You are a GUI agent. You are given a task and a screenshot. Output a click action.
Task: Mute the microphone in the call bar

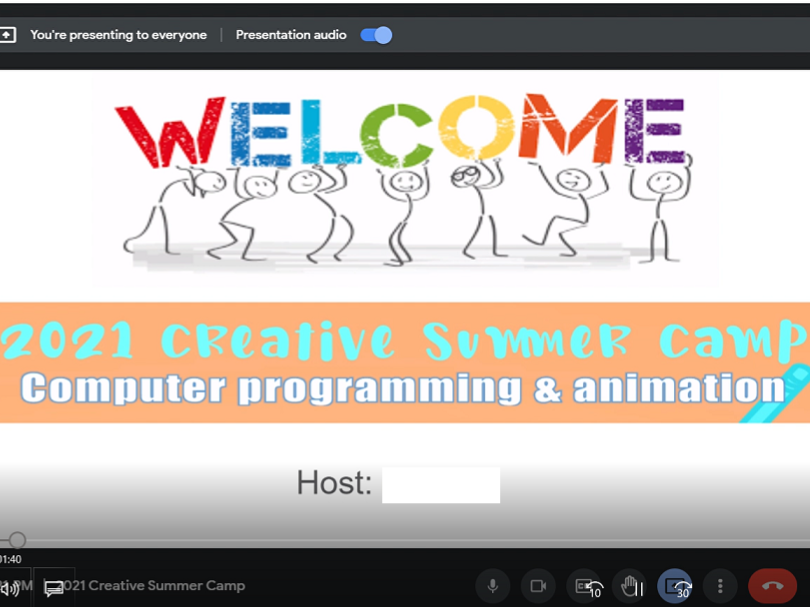point(492,586)
